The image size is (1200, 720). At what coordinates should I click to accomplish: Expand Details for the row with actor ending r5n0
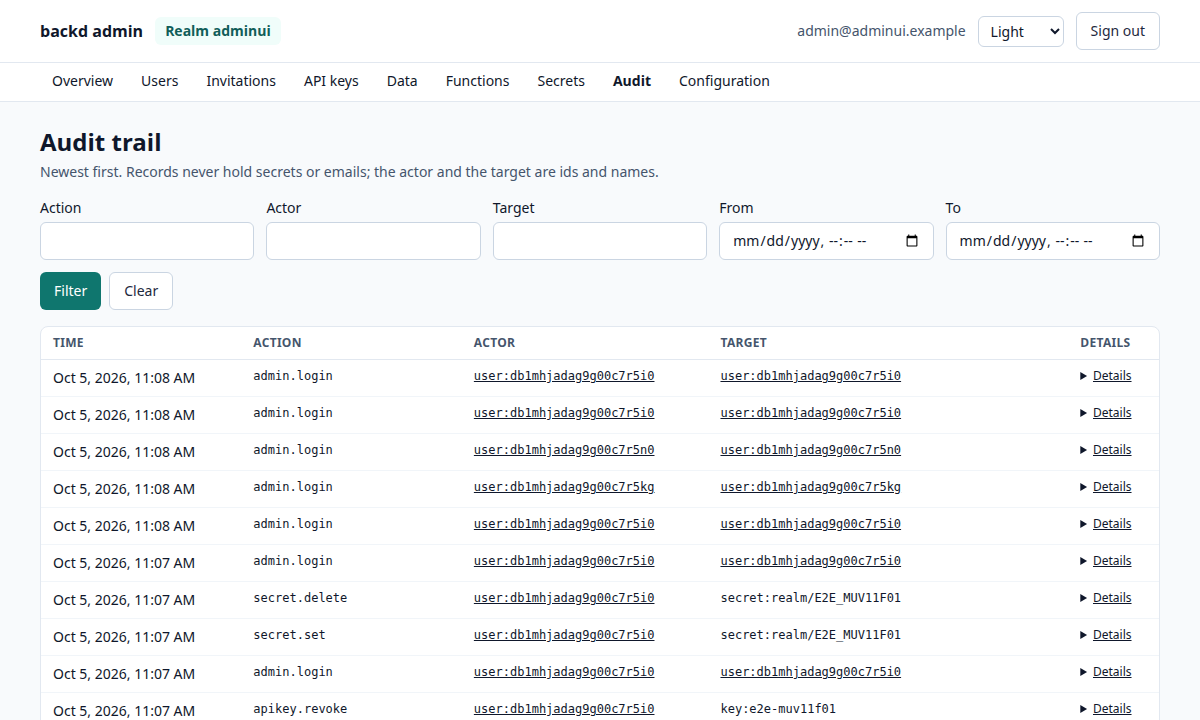[x=1106, y=450]
